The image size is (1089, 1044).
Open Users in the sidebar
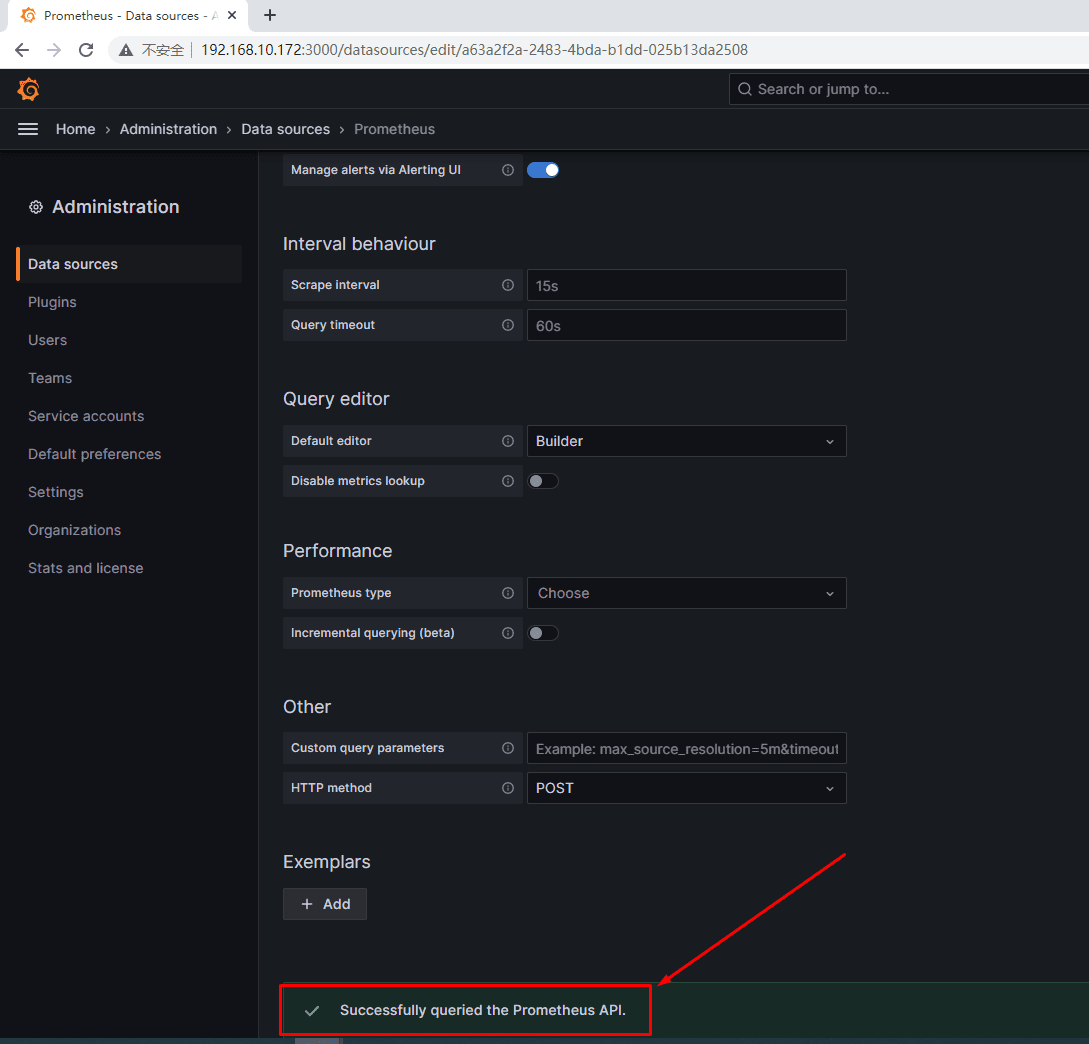click(x=47, y=340)
